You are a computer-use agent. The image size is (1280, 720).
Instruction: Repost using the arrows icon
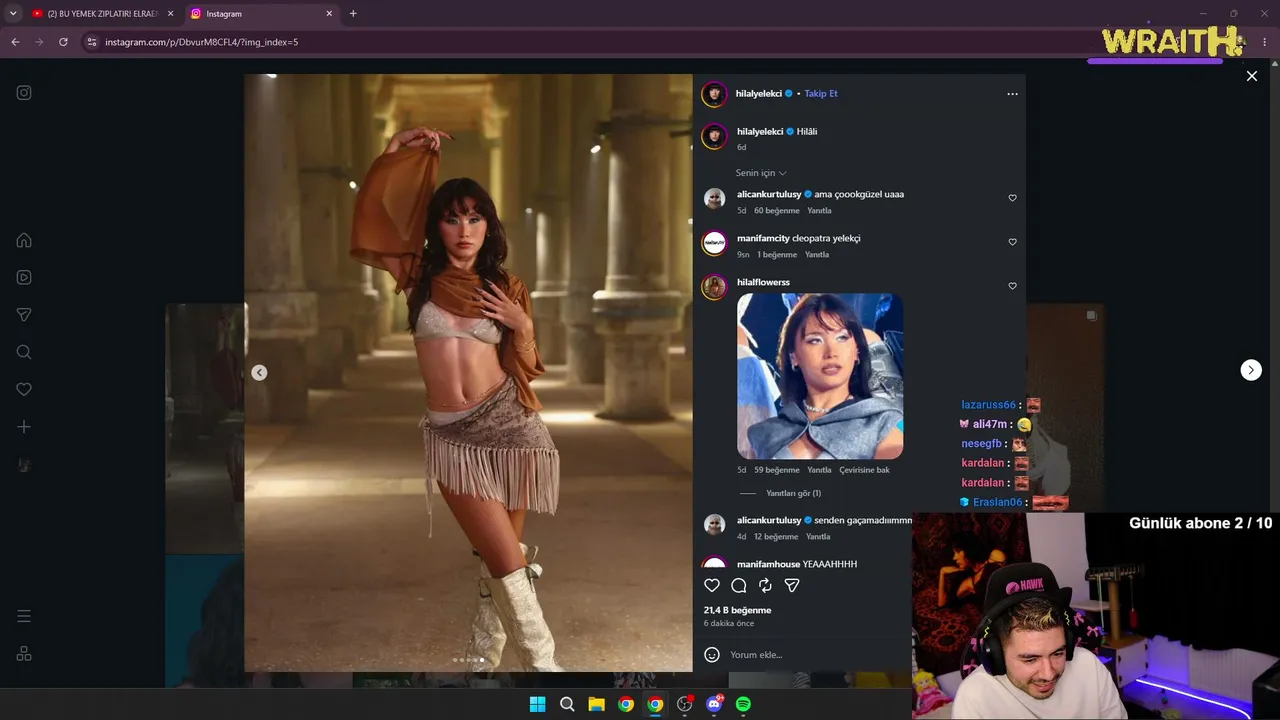[x=765, y=585]
